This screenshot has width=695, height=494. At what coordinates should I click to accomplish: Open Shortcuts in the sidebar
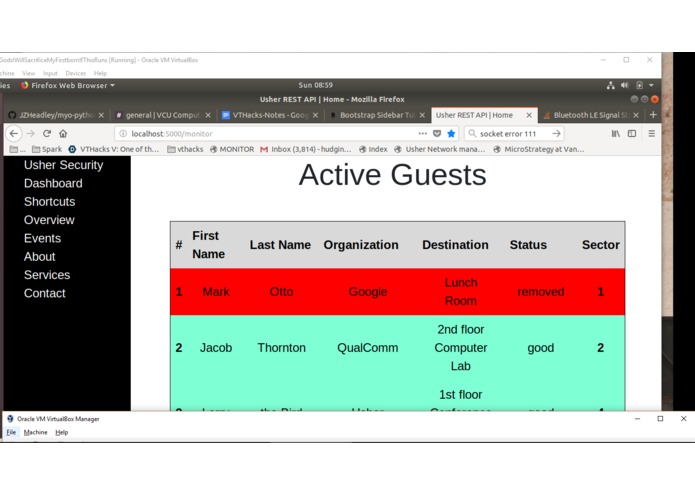pyautogui.click(x=50, y=202)
